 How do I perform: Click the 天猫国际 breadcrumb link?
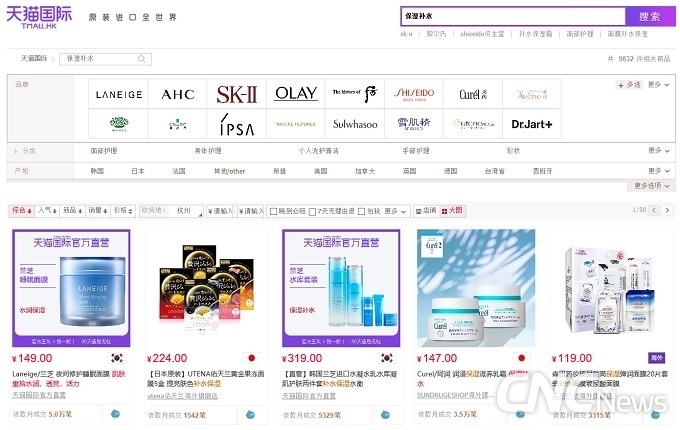click(x=34, y=59)
